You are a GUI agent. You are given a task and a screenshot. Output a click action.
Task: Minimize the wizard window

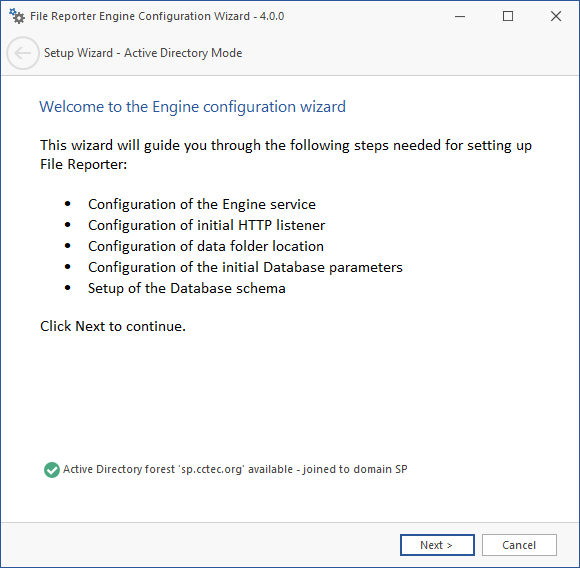click(x=460, y=16)
